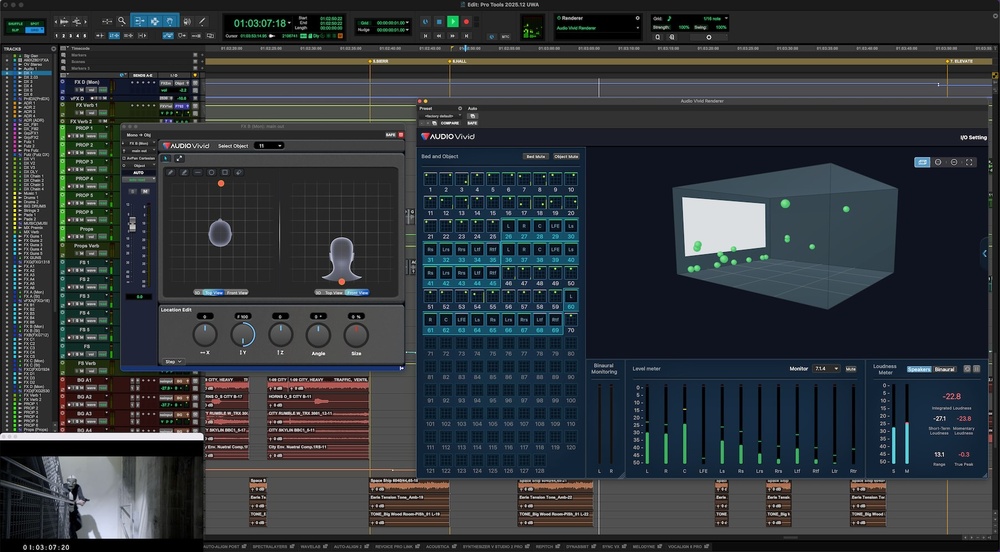Click the Y position knob
The width and height of the screenshot is (1000, 552).
coord(243,336)
